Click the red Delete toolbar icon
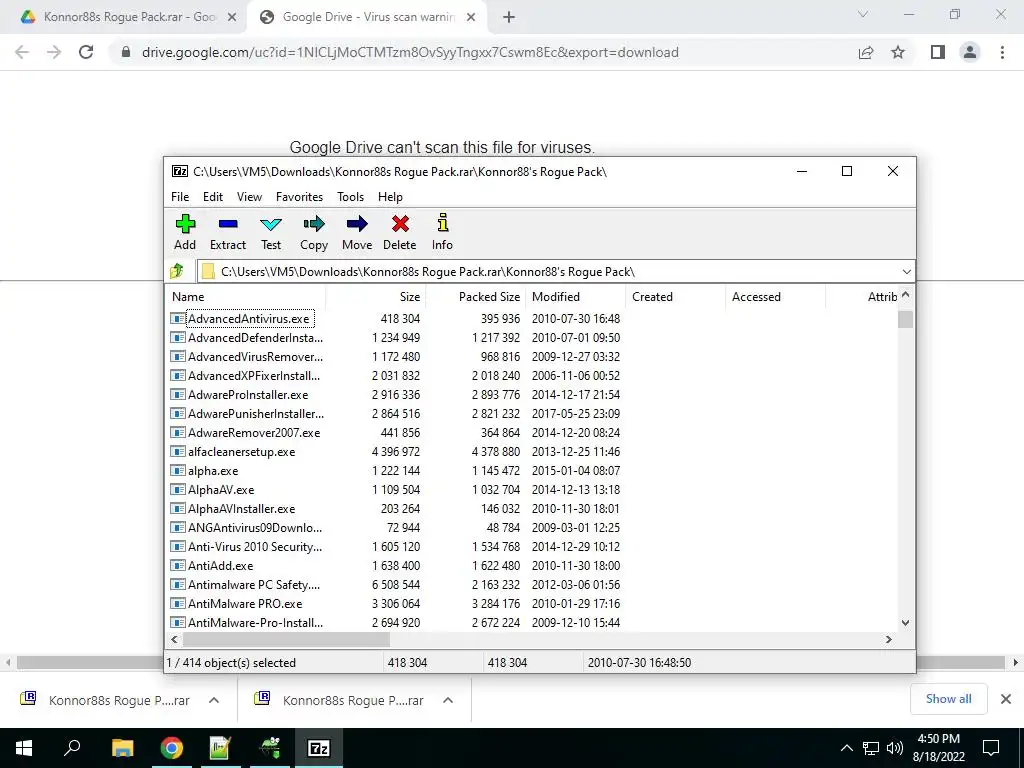 coord(400,232)
